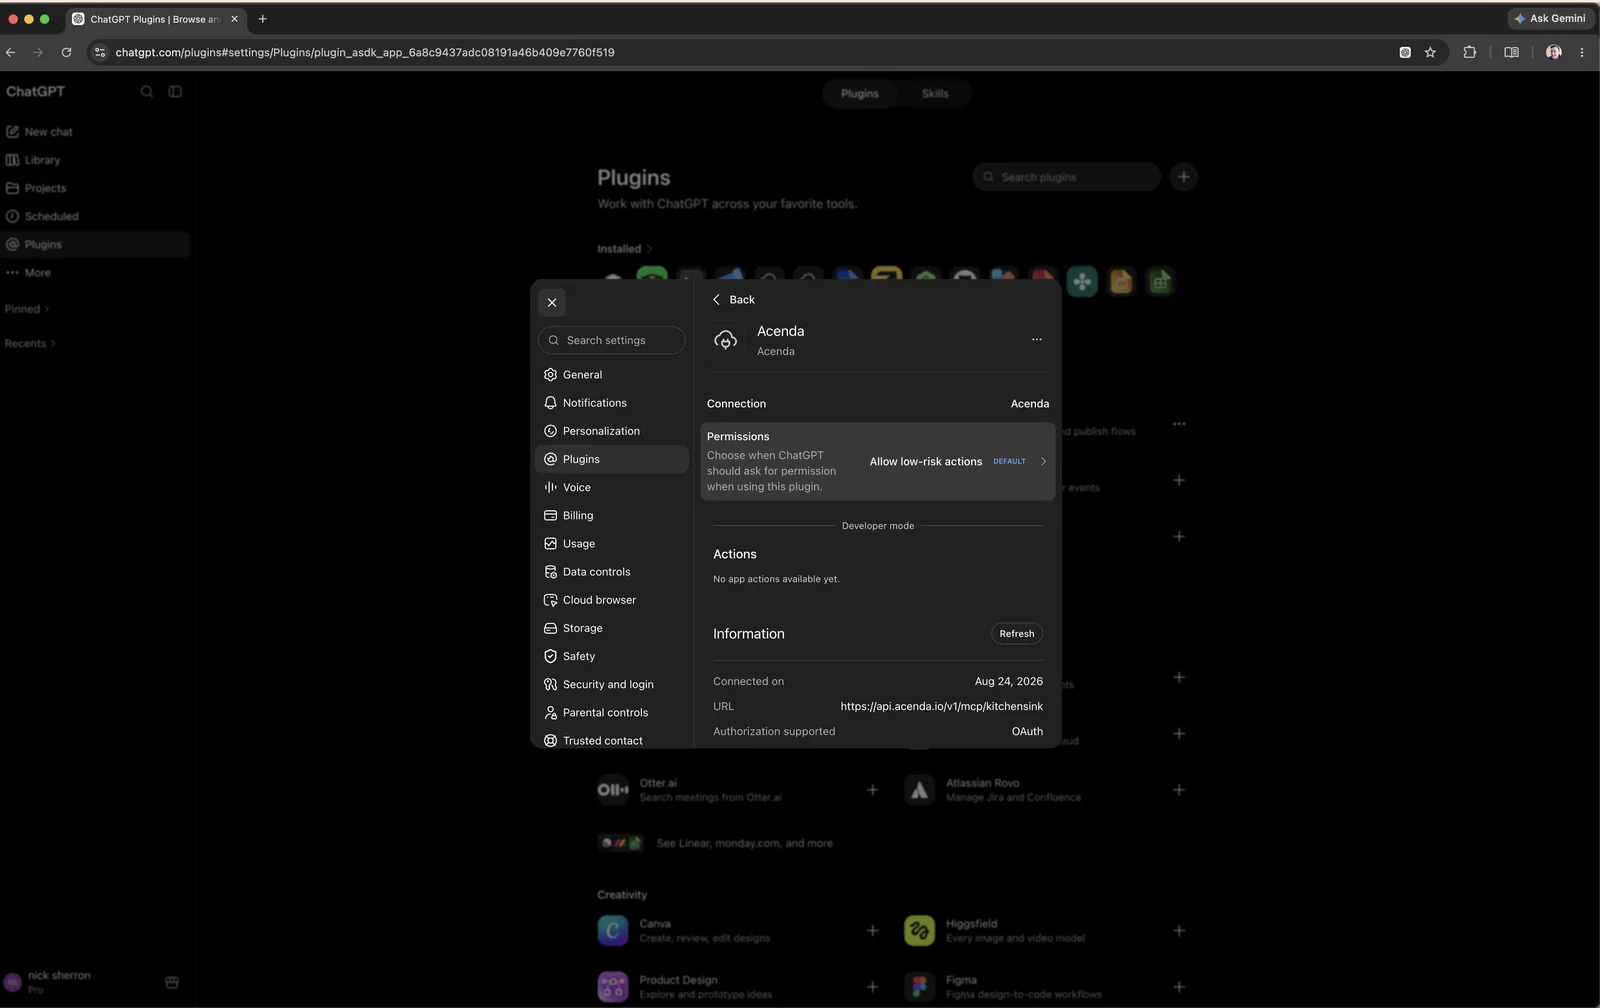
Task: Click 'See Linear, monday.com, and more' link
Action: point(744,843)
